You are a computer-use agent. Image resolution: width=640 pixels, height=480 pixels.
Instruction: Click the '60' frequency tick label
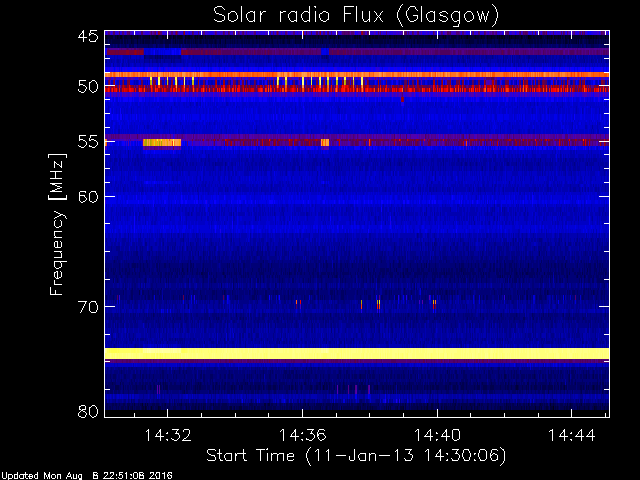pos(88,197)
